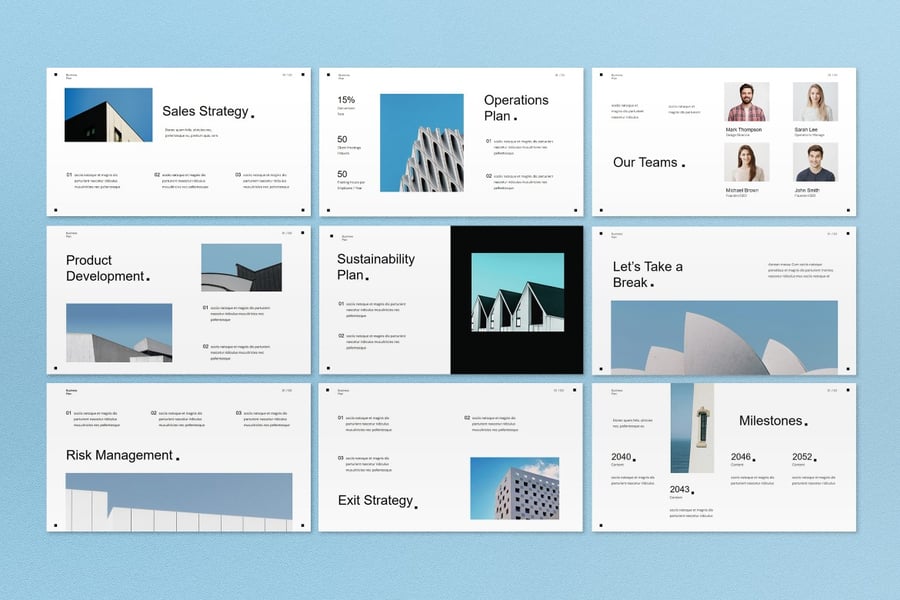This screenshot has height=600, width=900.
Task: Click the Our Teams heading
Action: coord(645,162)
